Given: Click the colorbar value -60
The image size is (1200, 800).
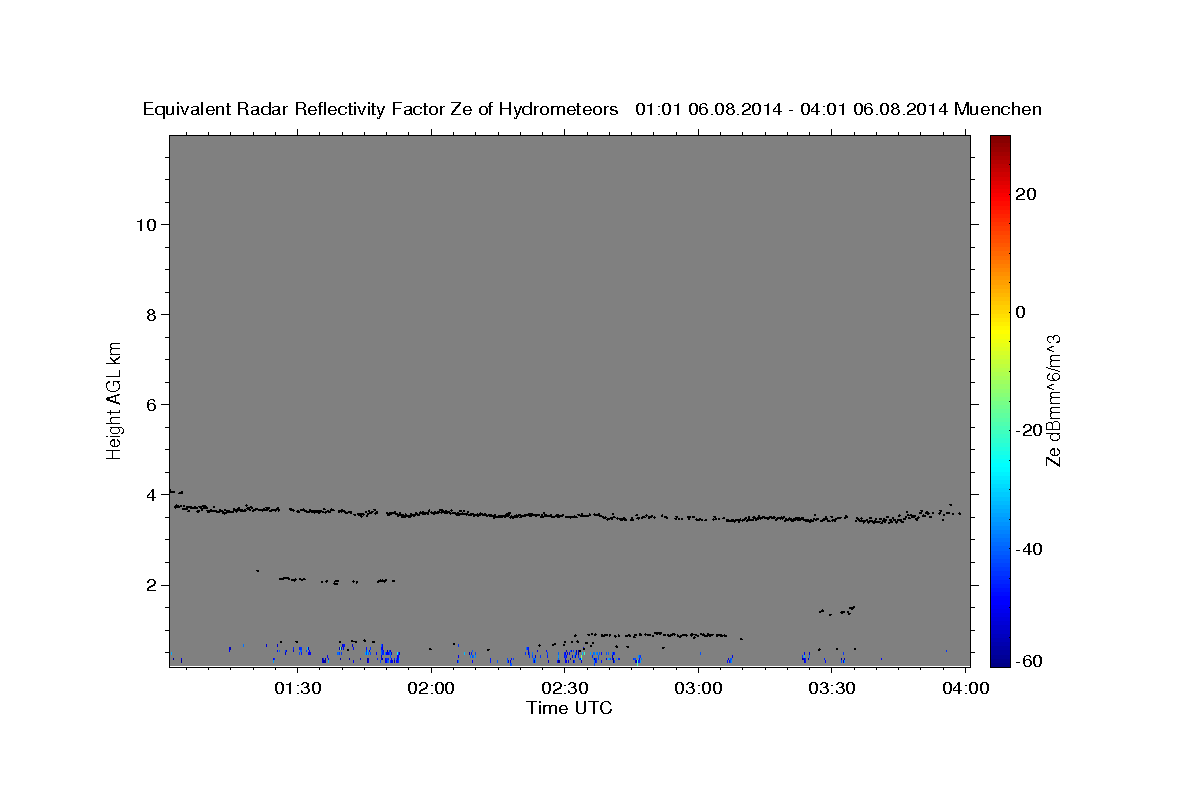Looking at the screenshot, I should pos(1027,662).
